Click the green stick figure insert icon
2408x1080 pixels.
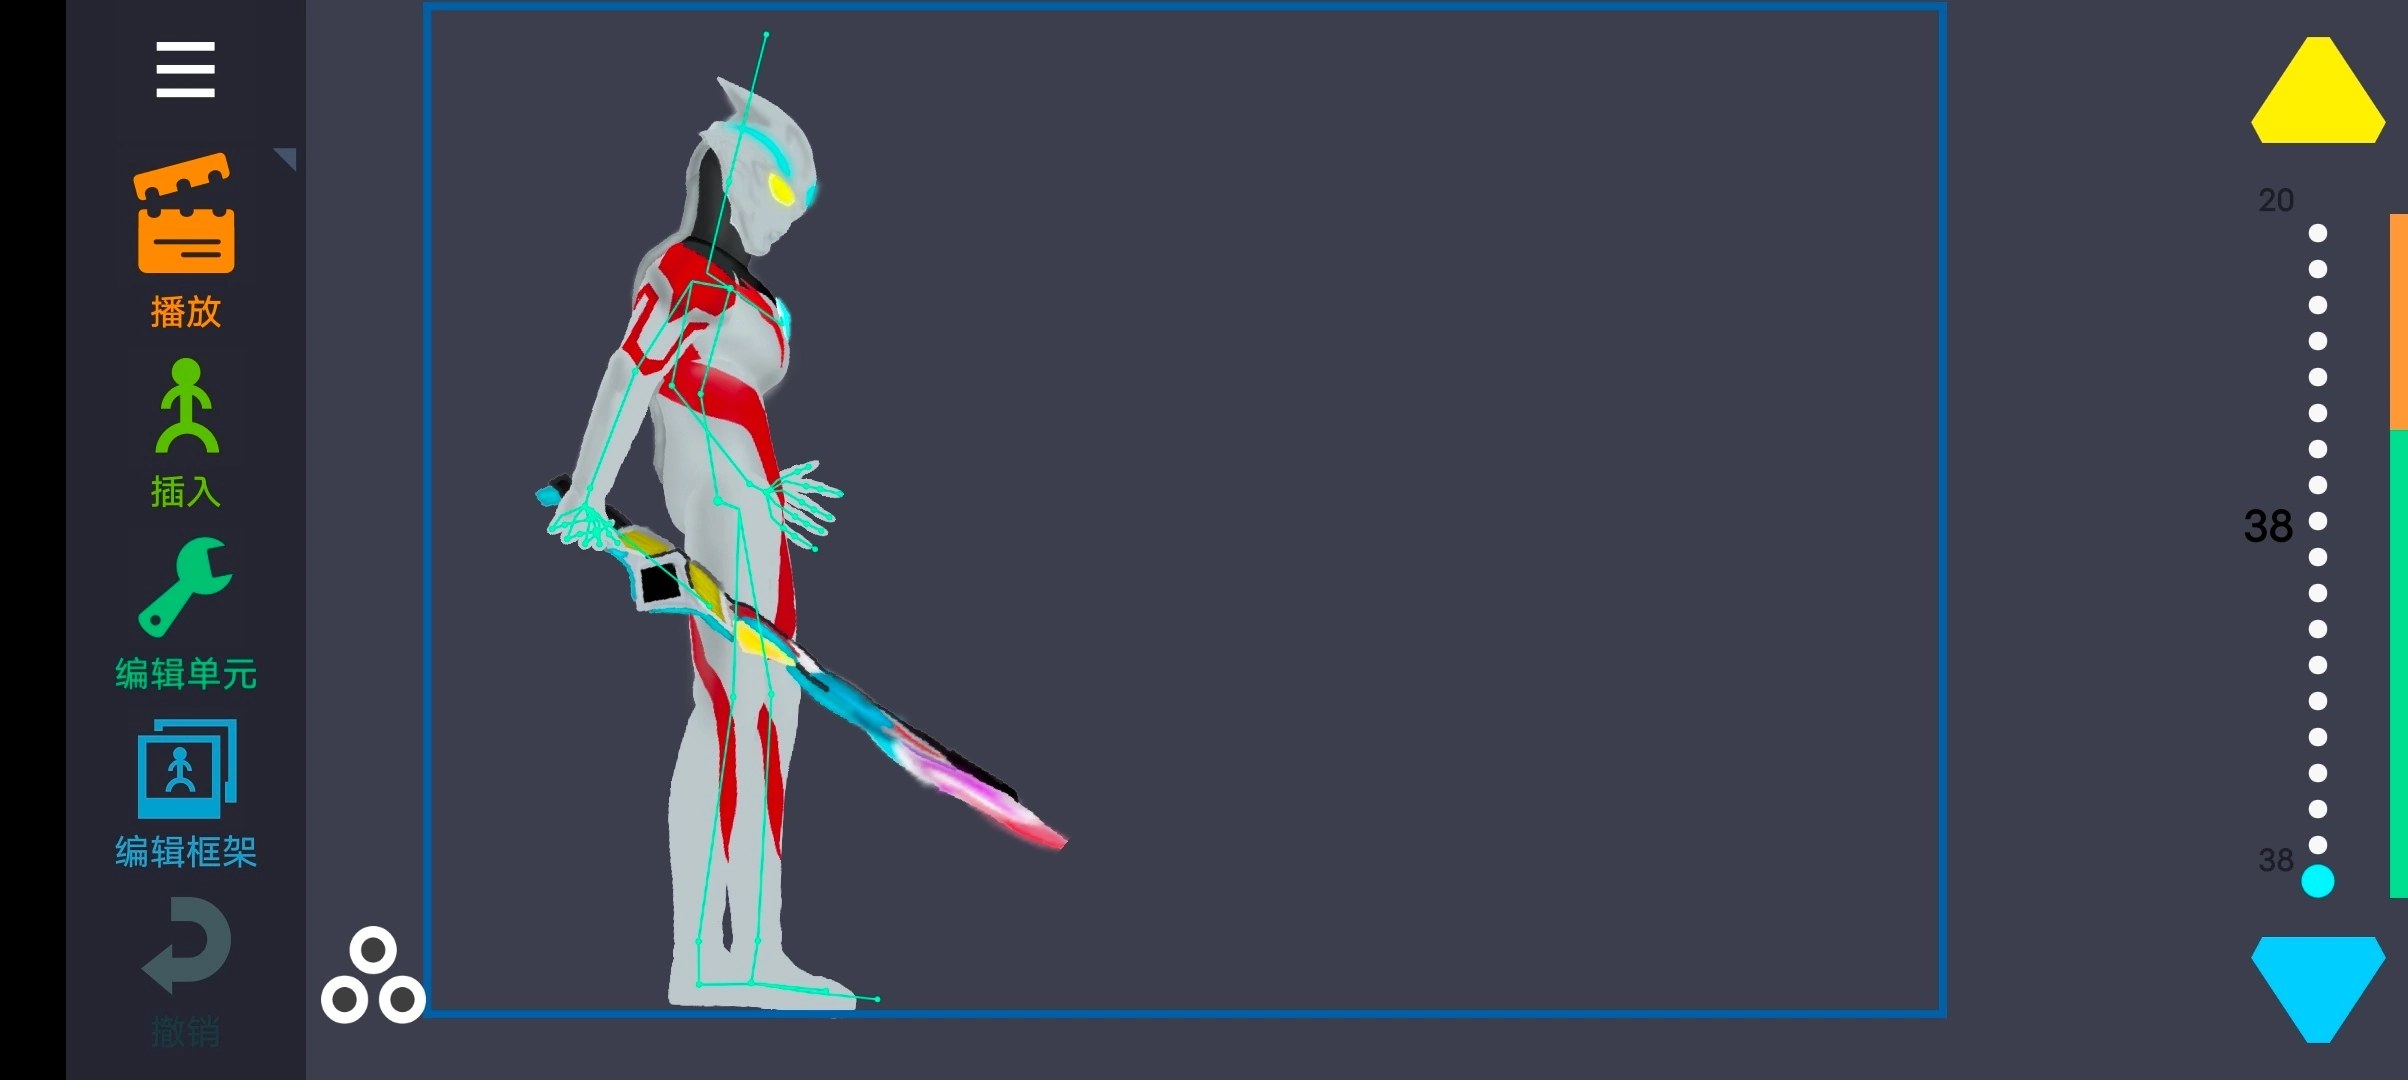tap(186, 407)
